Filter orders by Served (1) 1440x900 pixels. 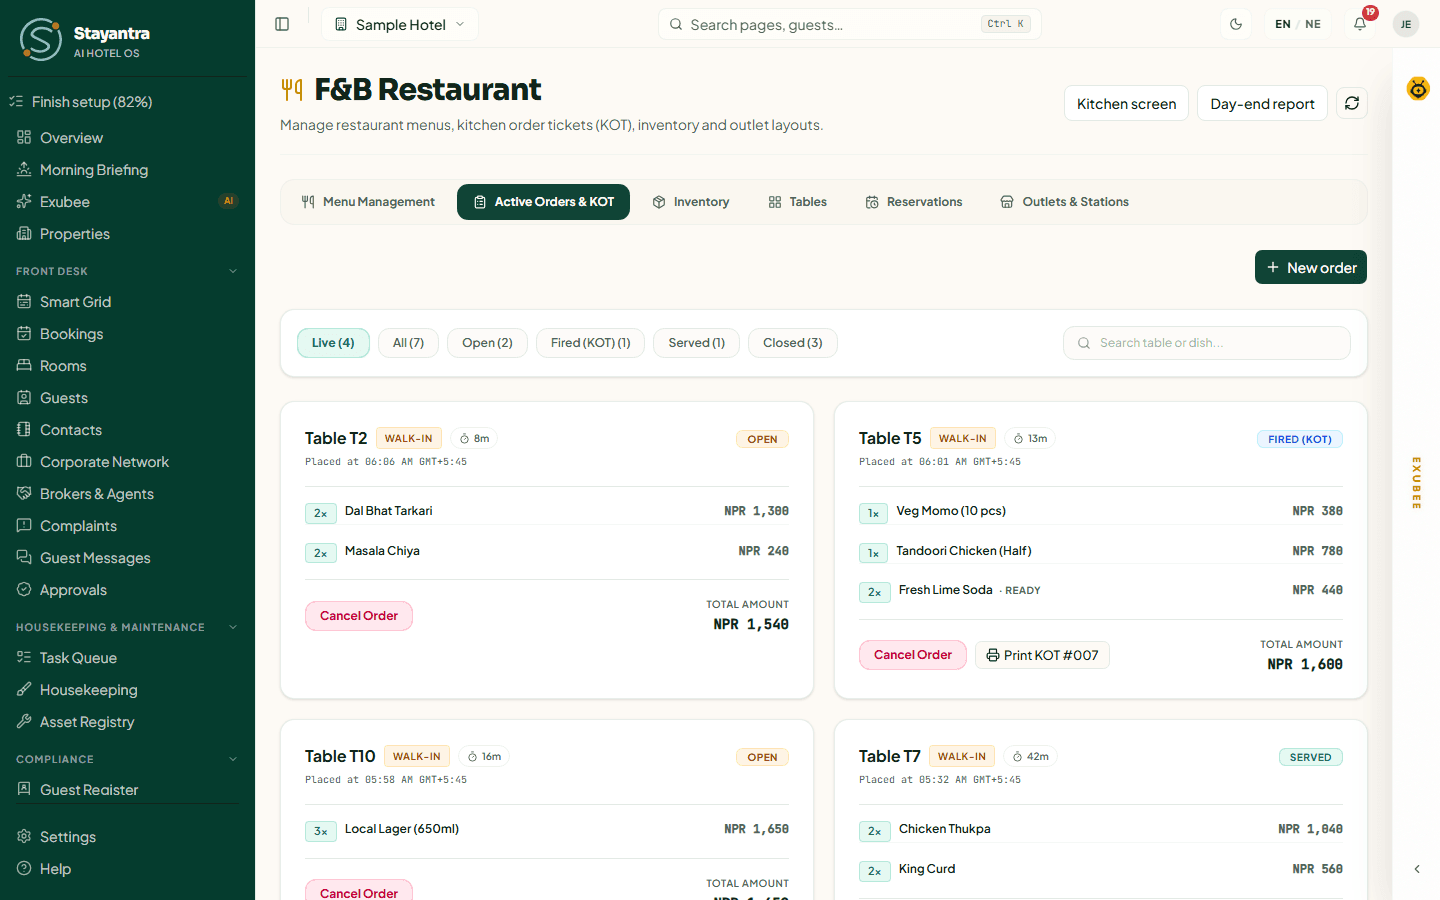click(x=696, y=343)
